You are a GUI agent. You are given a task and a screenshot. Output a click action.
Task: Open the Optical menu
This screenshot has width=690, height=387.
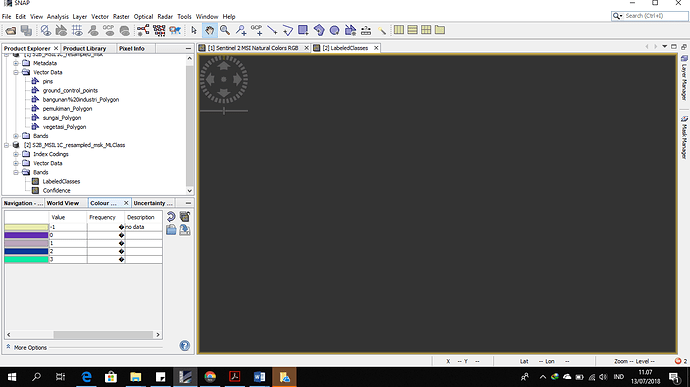click(143, 17)
